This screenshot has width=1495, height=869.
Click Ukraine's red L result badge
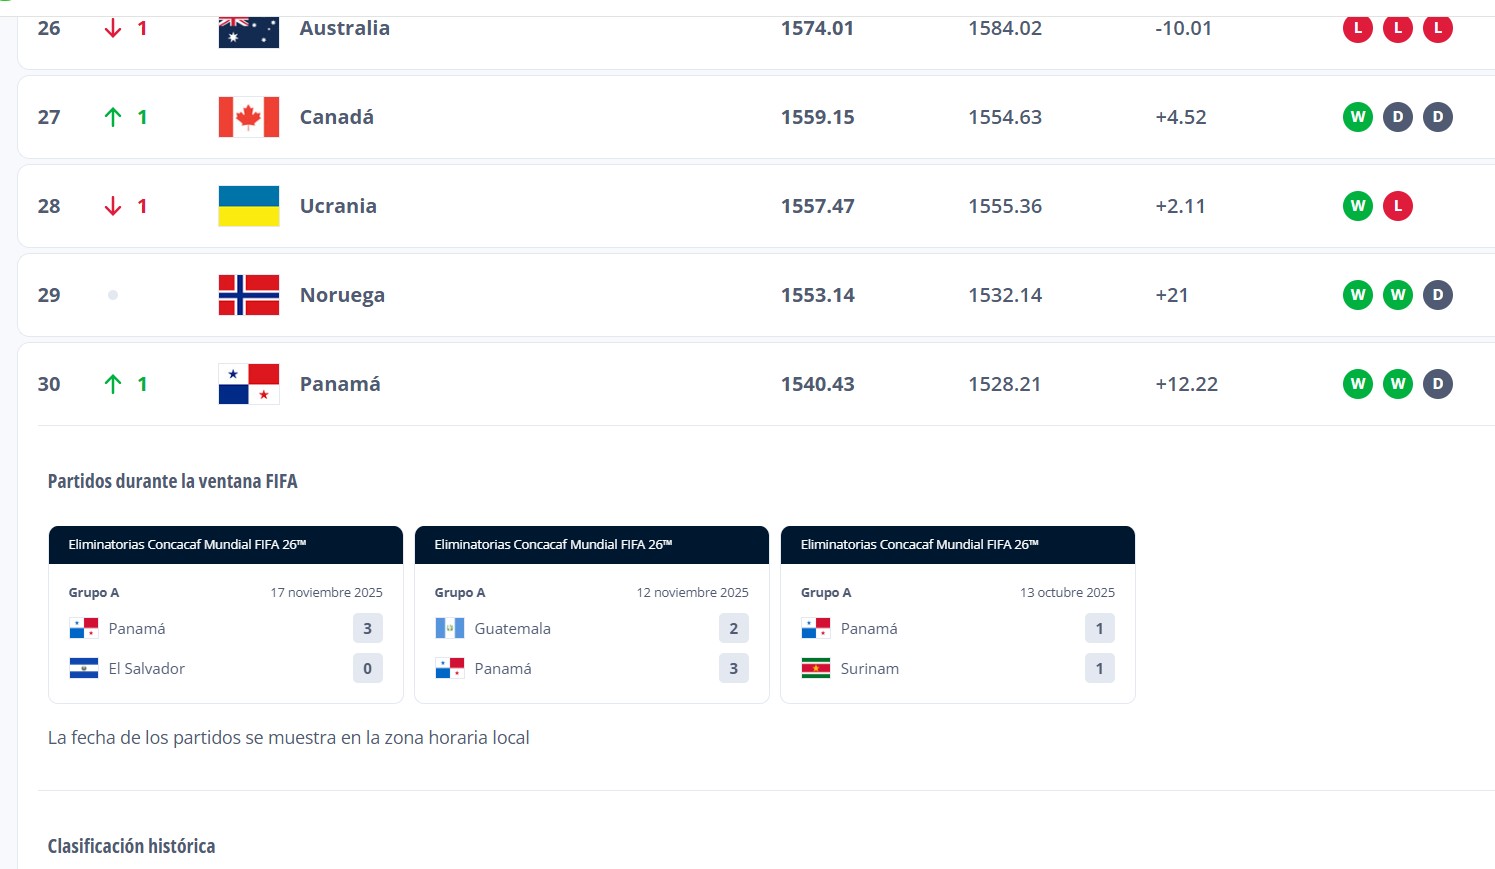pos(1397,206)
